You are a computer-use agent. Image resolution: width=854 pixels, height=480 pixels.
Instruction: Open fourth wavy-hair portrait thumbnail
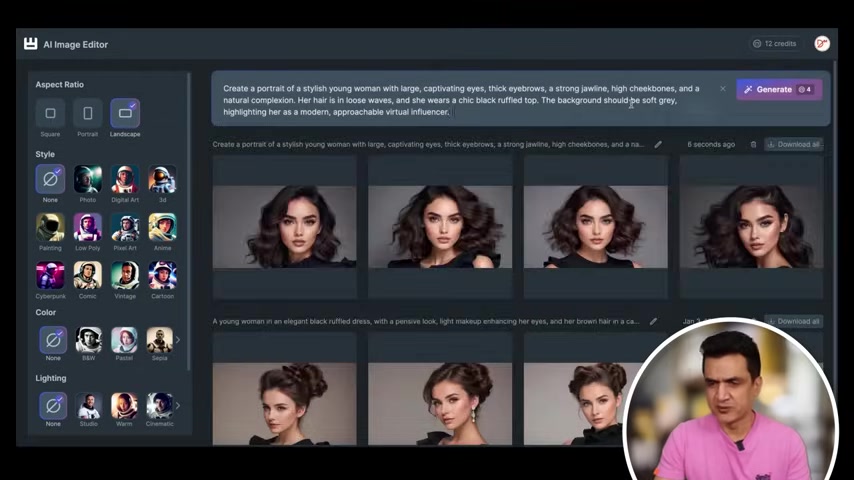[x=752, y=227]
